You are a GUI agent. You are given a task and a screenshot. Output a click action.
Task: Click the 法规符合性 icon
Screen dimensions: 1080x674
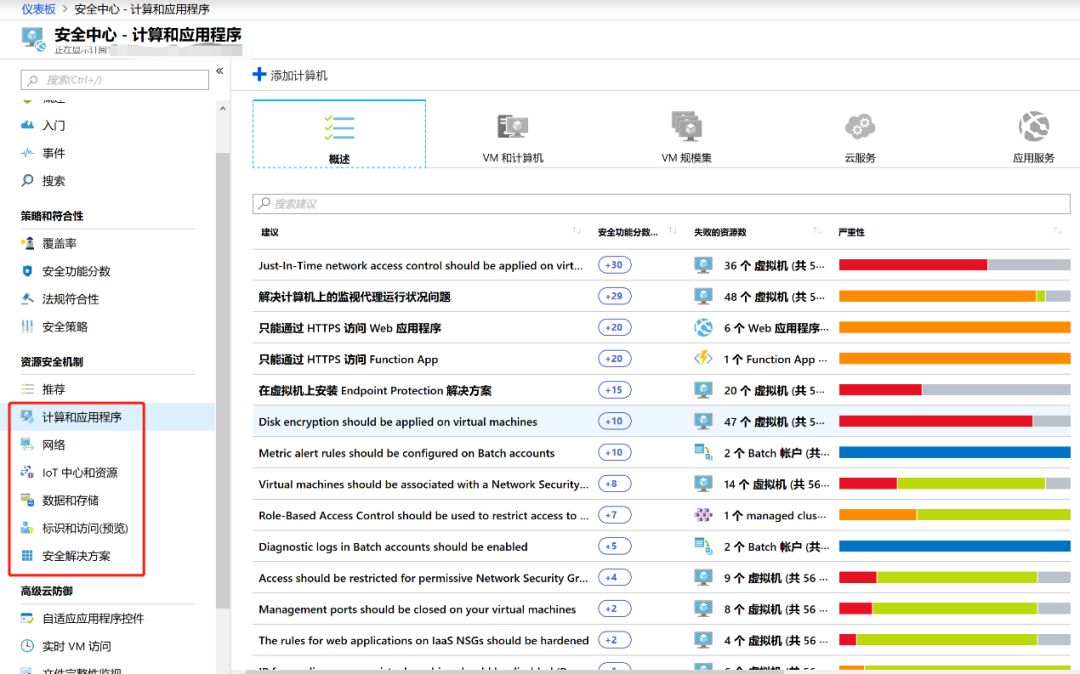tap(28, 298)
